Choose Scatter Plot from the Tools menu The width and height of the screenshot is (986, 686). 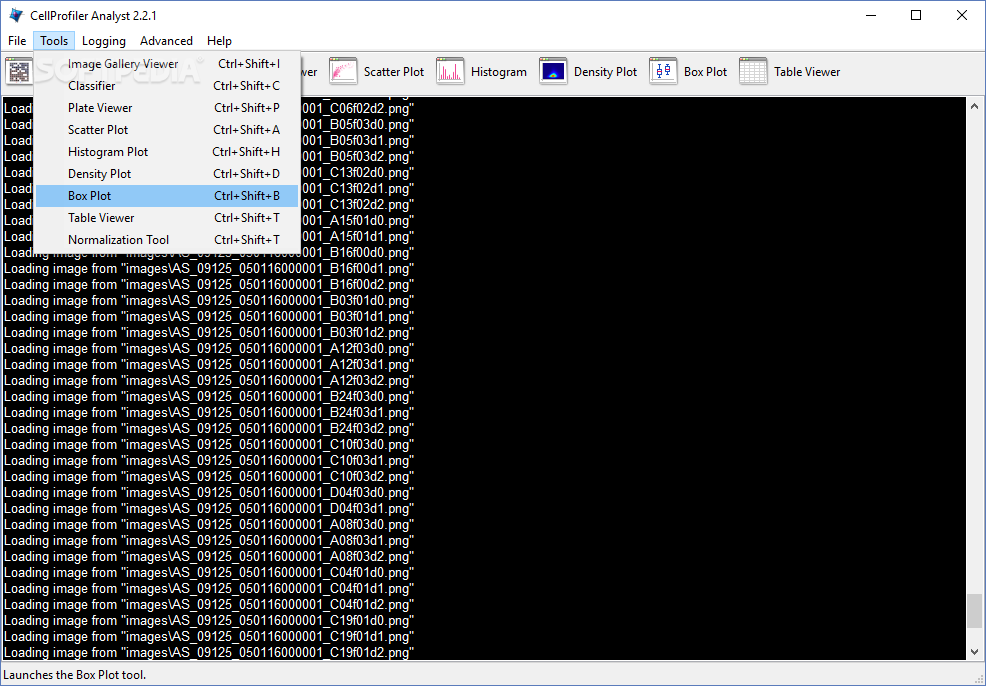click(x=167, y=130)
